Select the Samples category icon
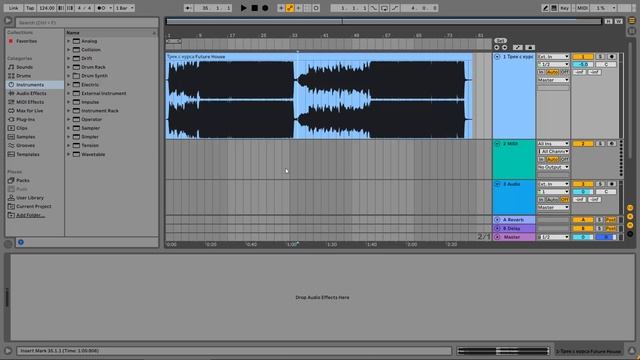This screenshot has height=360, width=640. (x=11, y=137)
